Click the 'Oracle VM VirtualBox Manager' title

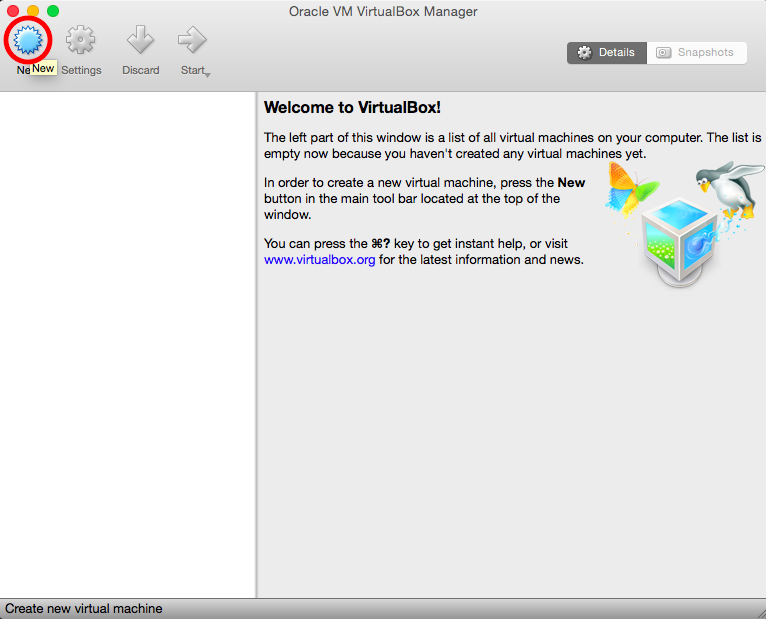tap(383, 11)
